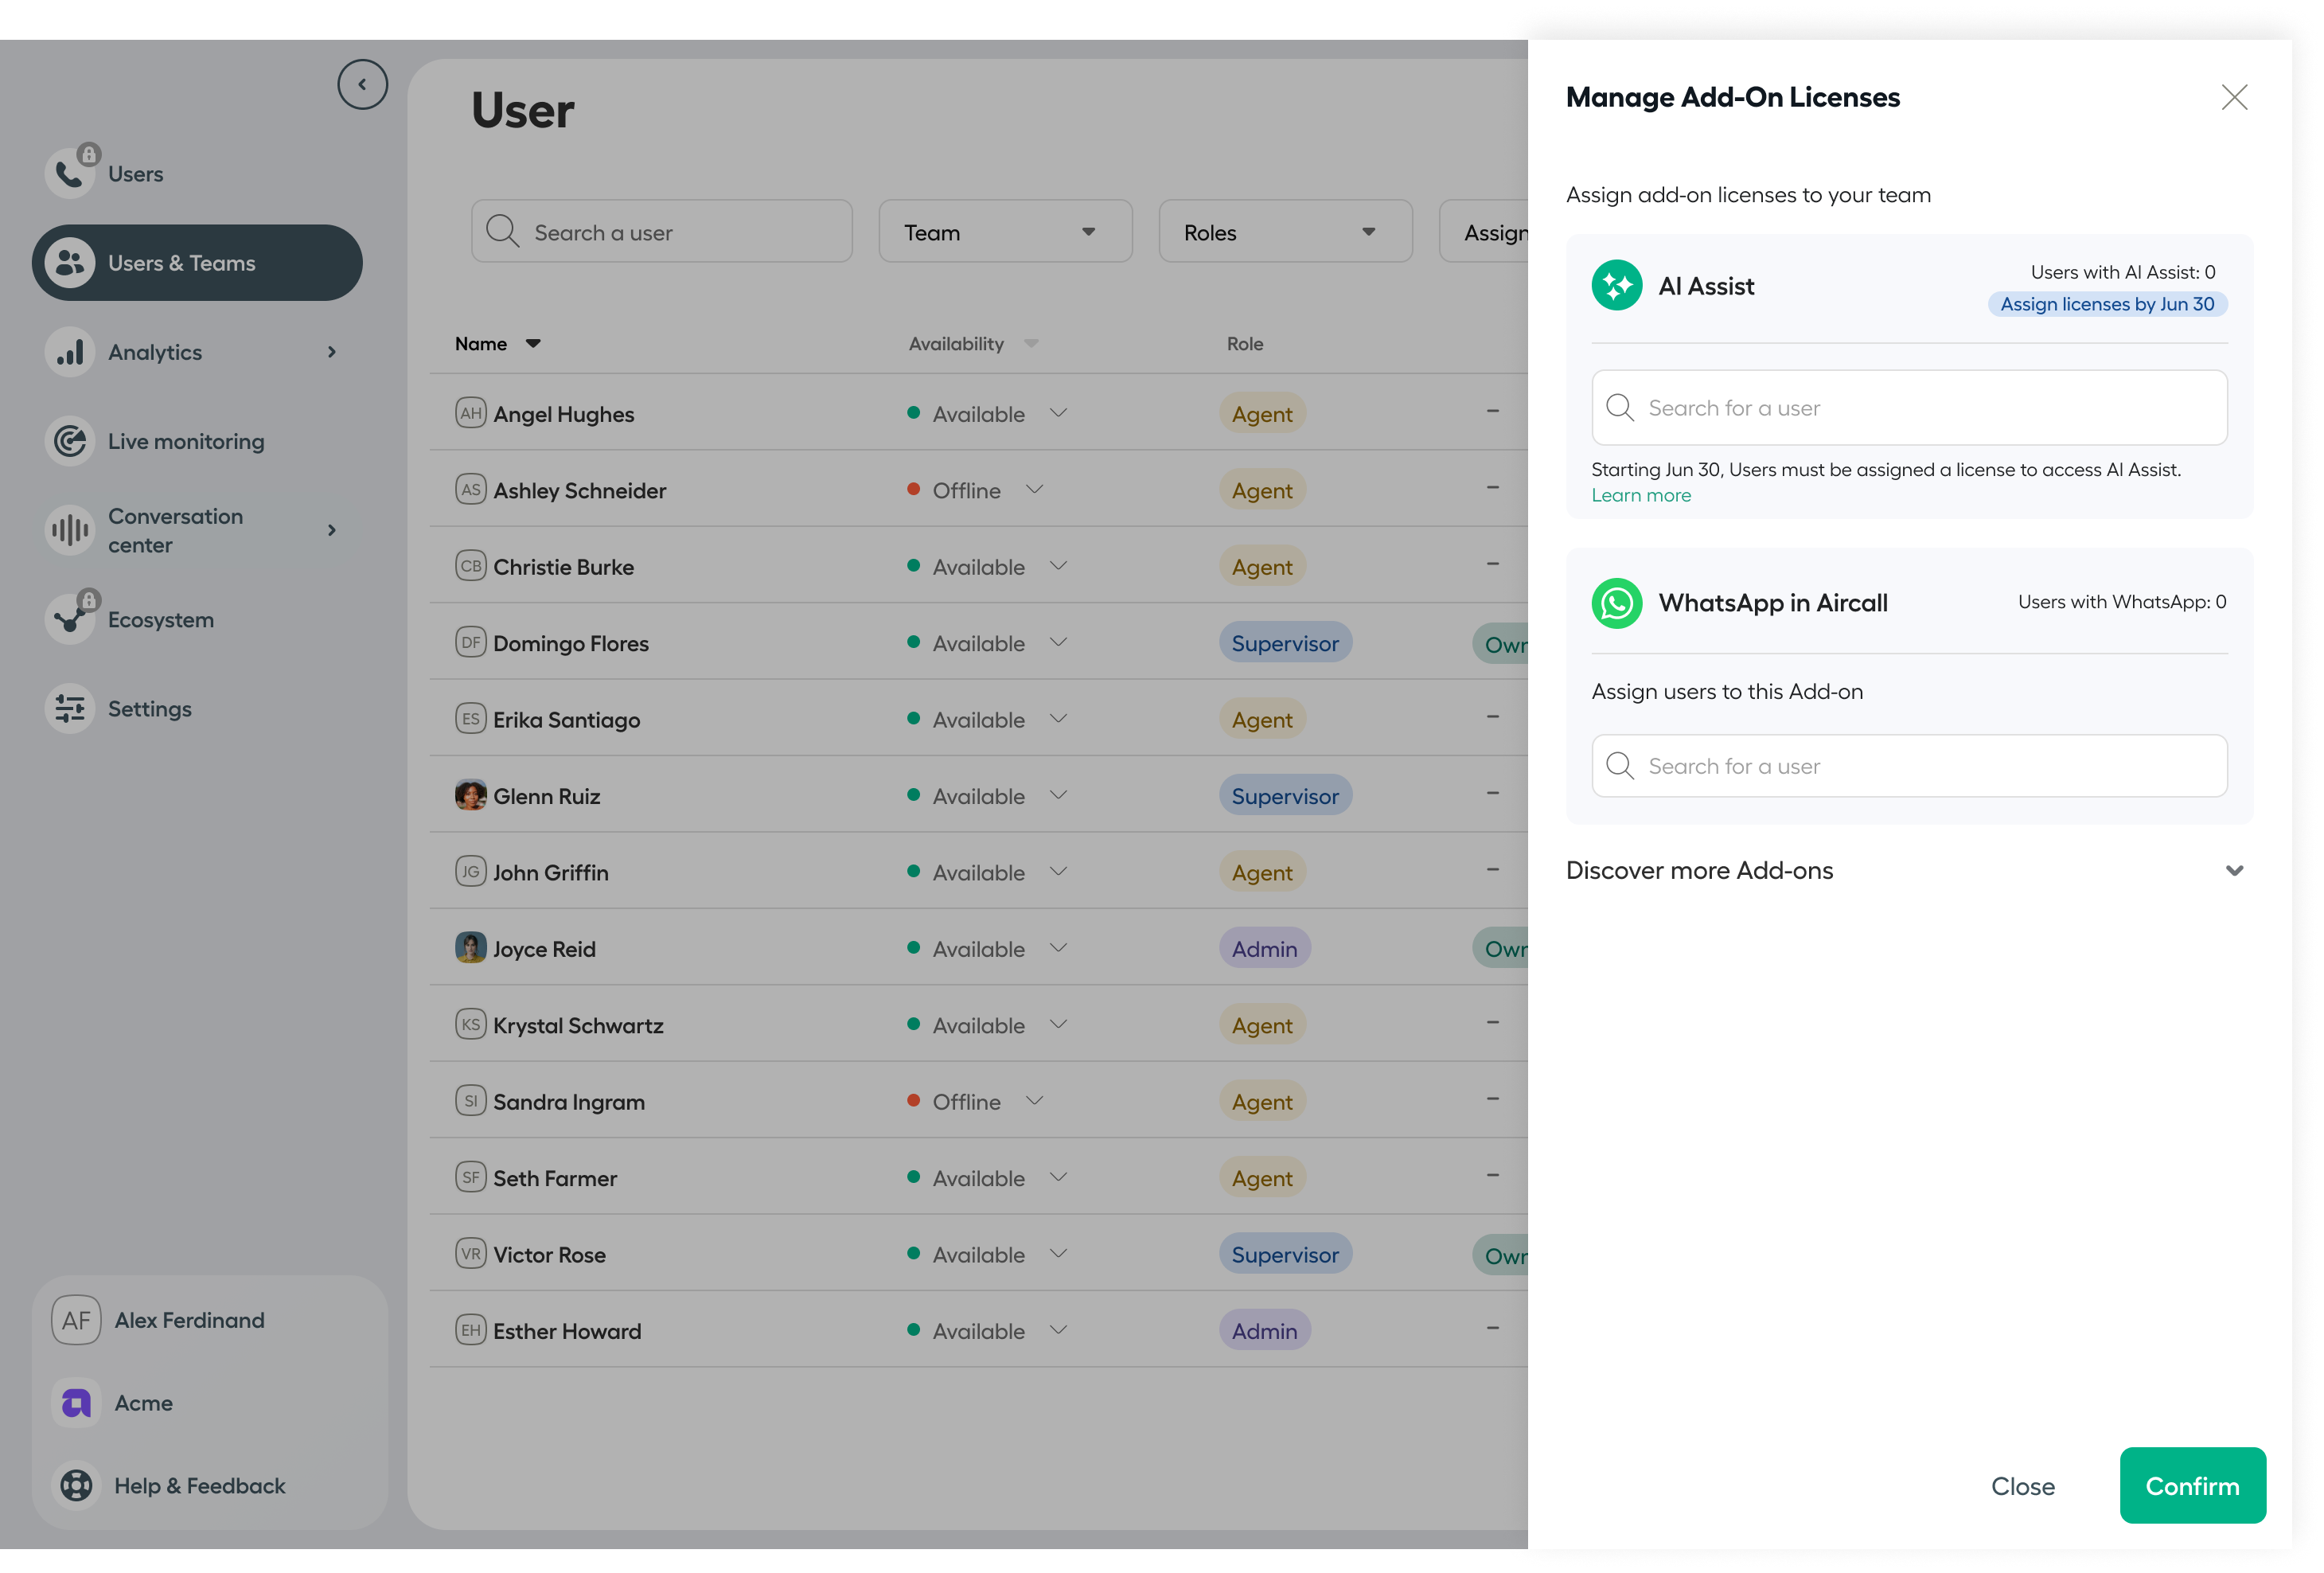Open Users & Teams menu item

(197, 263)
